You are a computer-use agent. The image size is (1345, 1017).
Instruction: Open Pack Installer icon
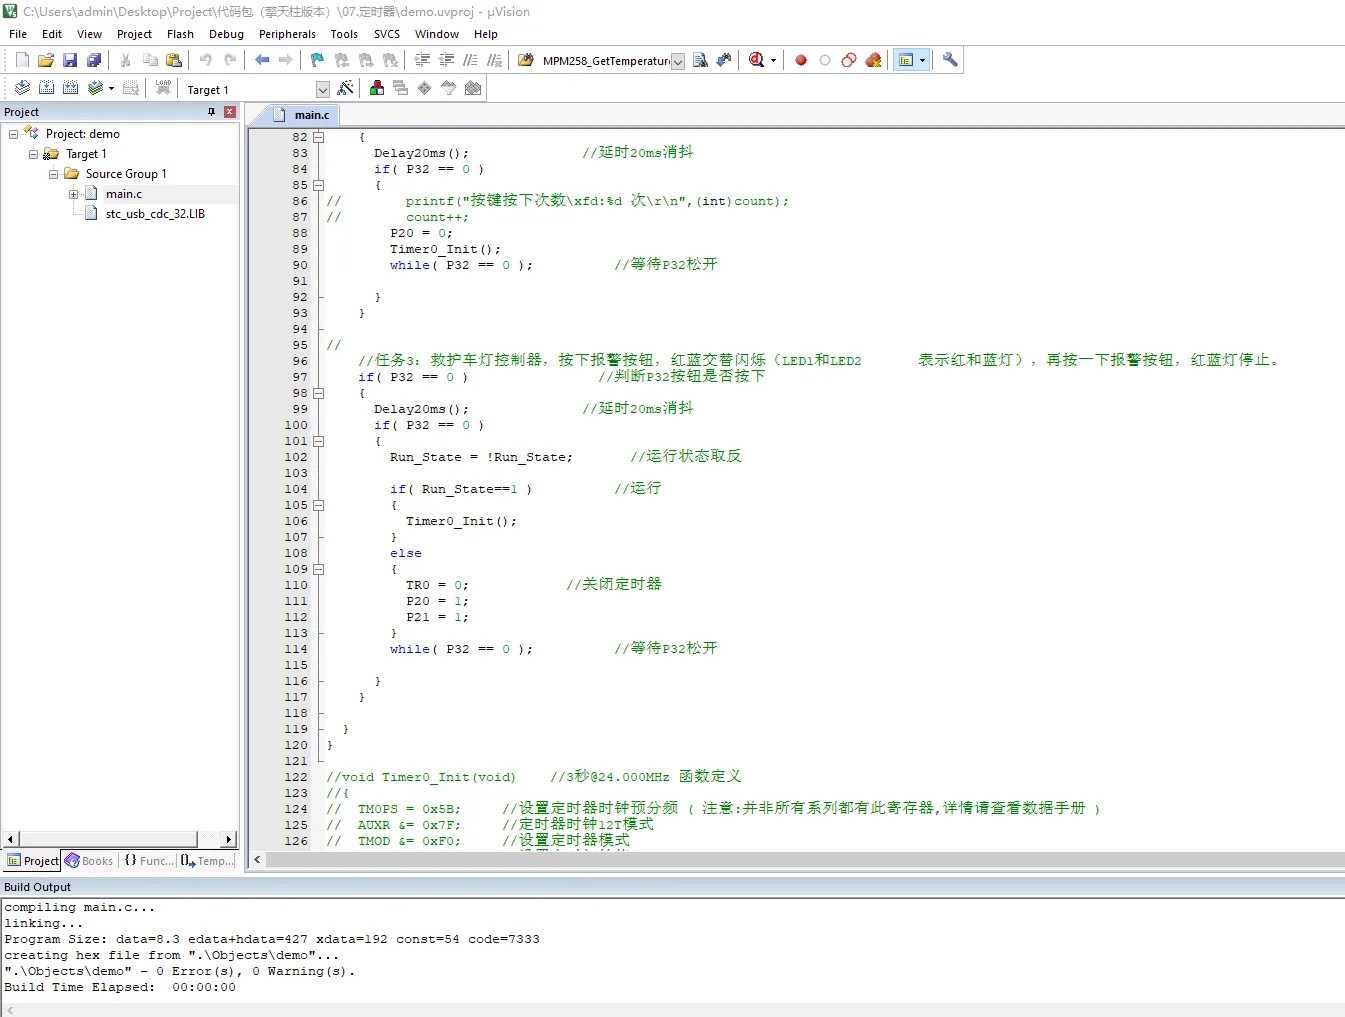pos(473,88)
